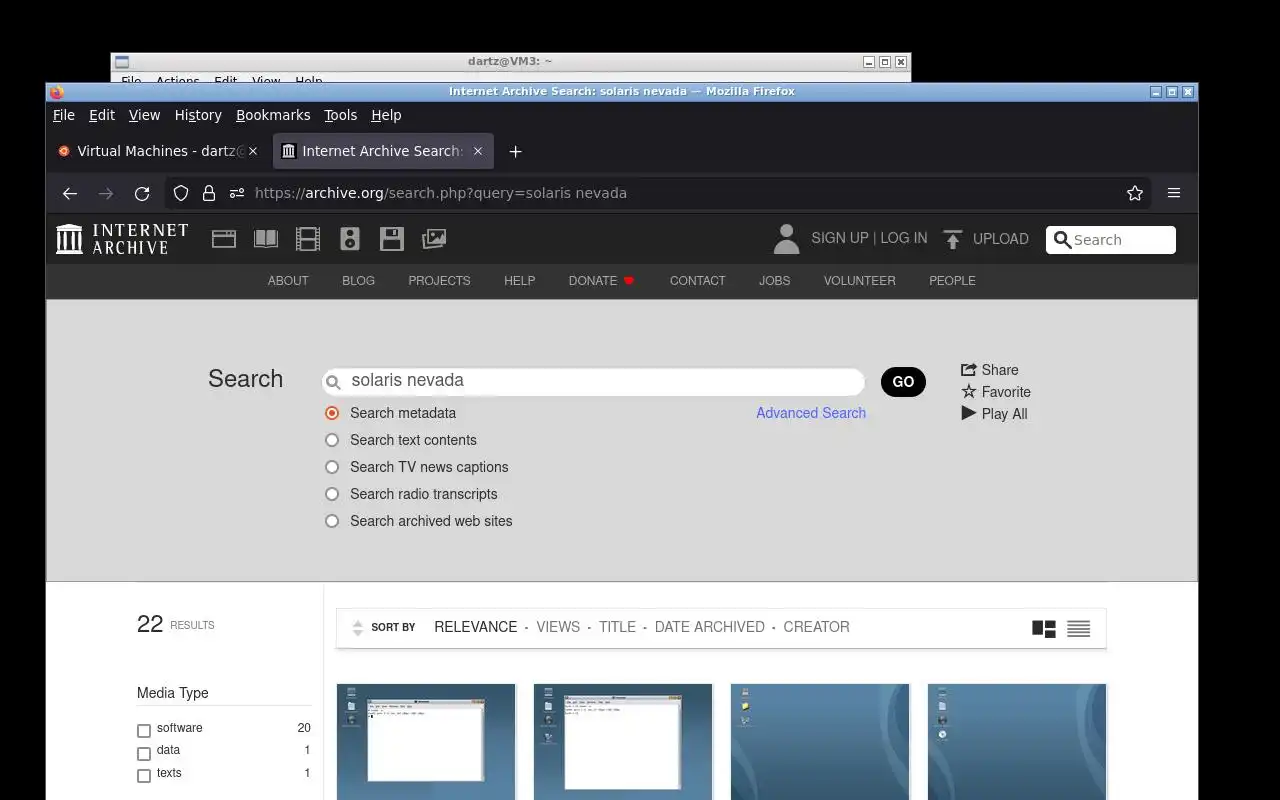Click the Firefox window icon in title bar

click(x=57, y=92)
